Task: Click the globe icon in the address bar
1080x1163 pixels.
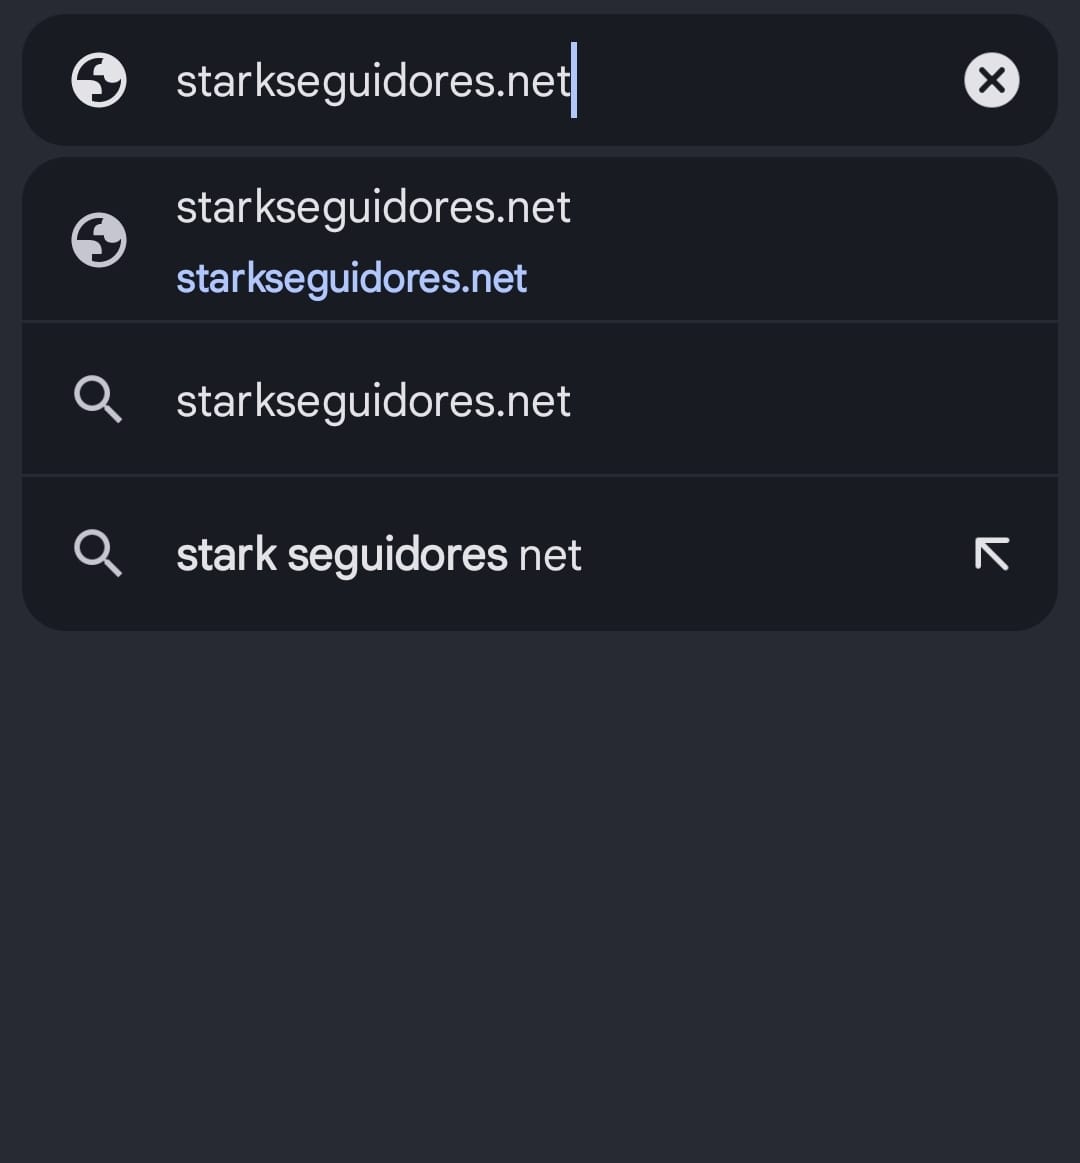Action: click(x=99, y=80)
